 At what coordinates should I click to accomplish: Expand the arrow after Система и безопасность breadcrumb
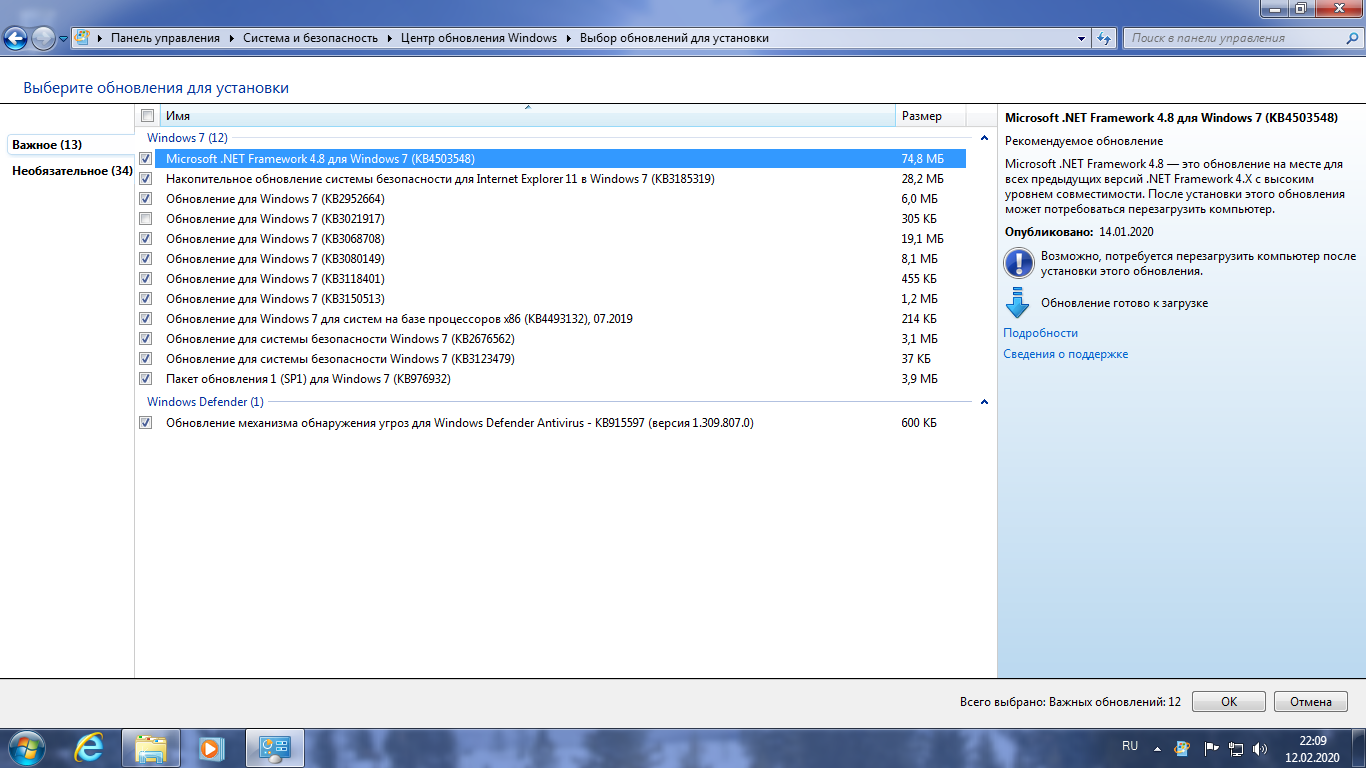click(x=389, y=38)
